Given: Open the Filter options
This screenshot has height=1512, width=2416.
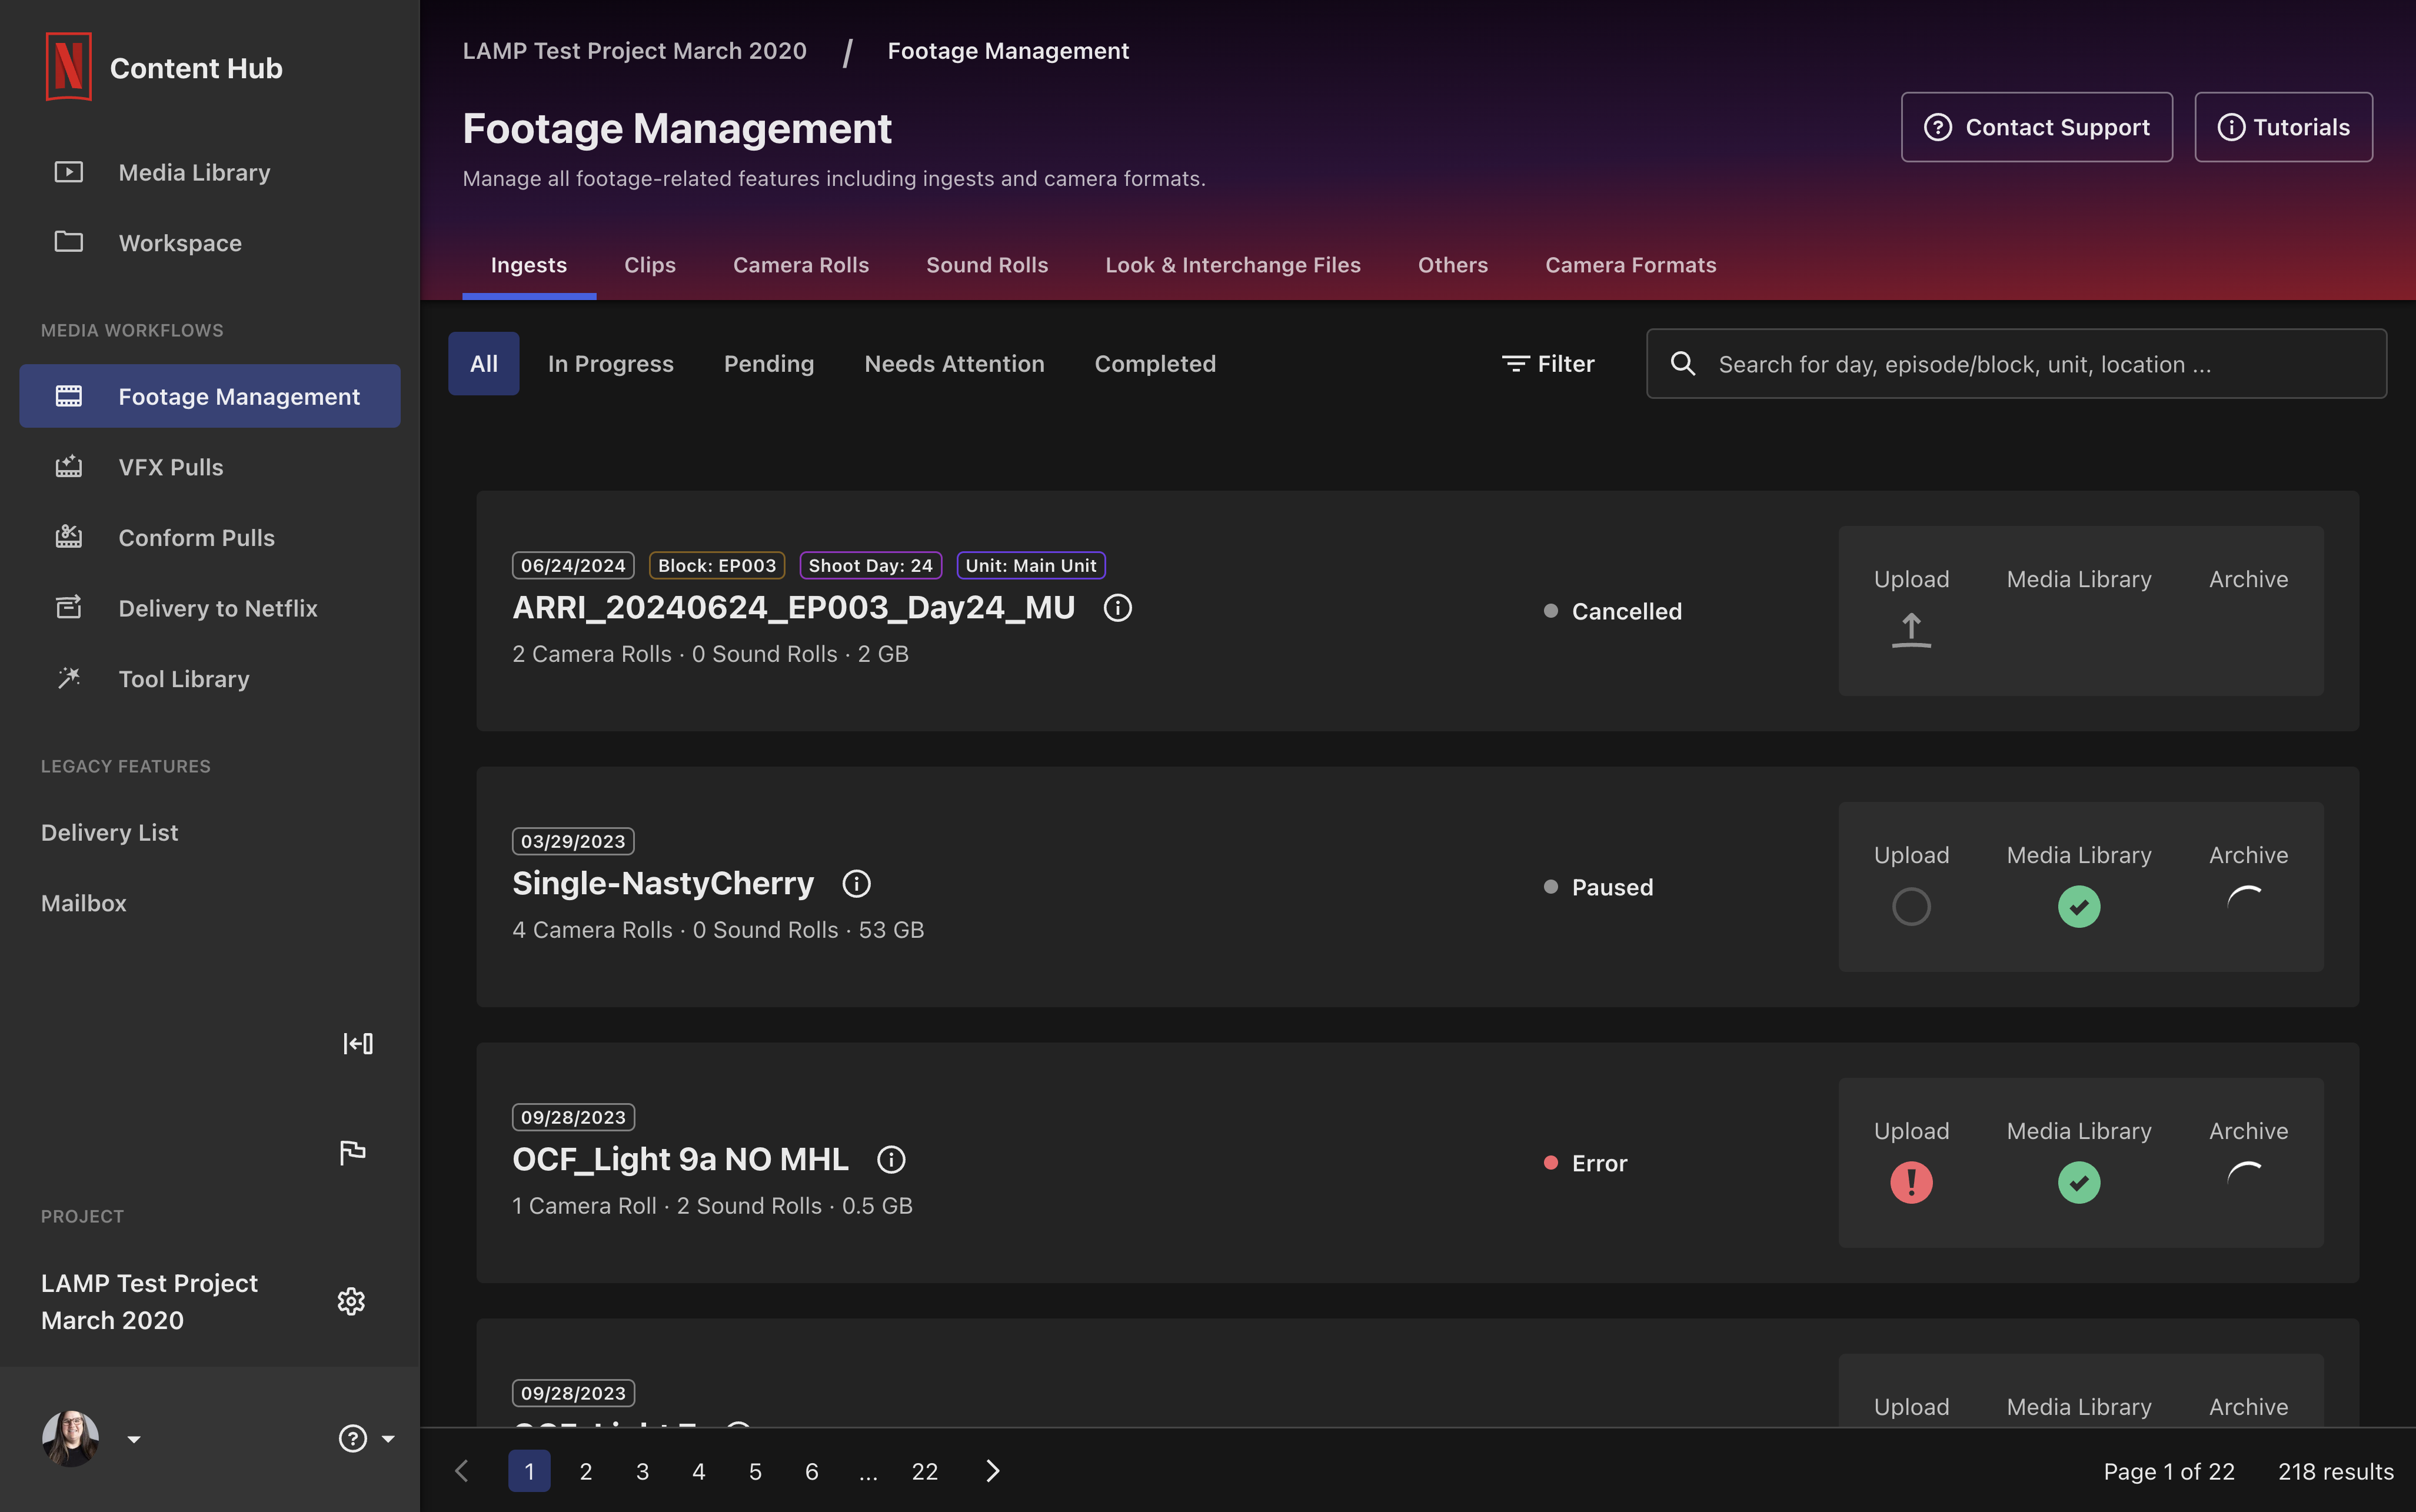Looking at the screenshot, I should [x=1548, y=363].
